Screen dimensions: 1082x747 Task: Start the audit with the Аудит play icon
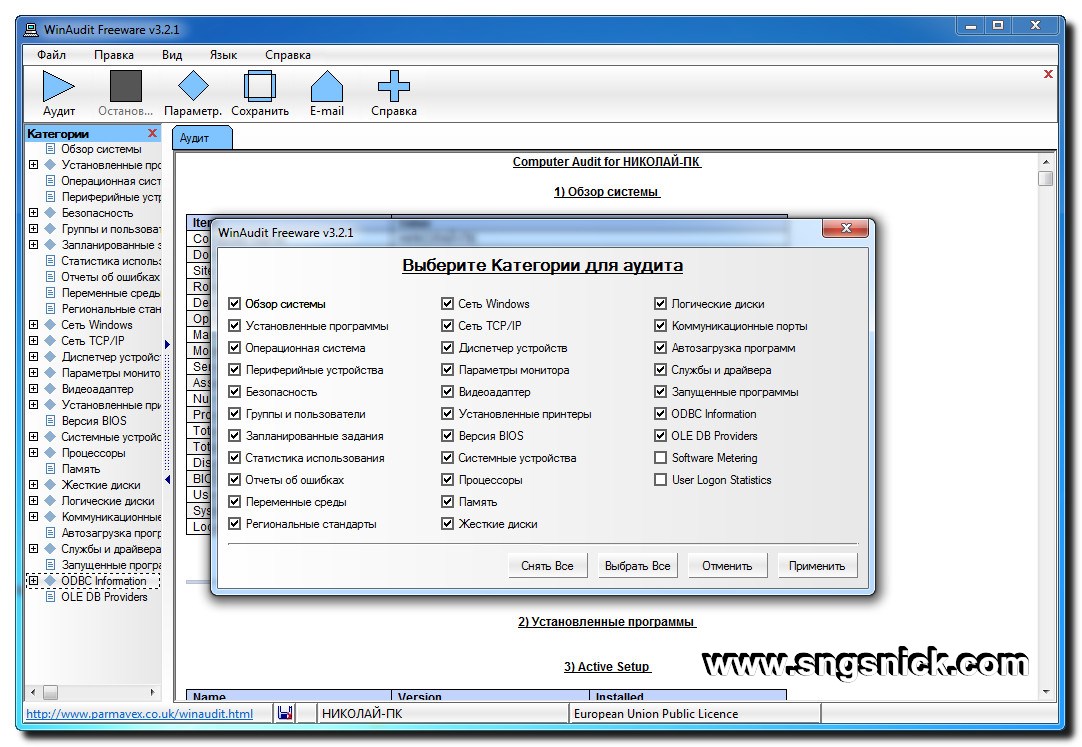pyautogui.click(x=58, y=86)
